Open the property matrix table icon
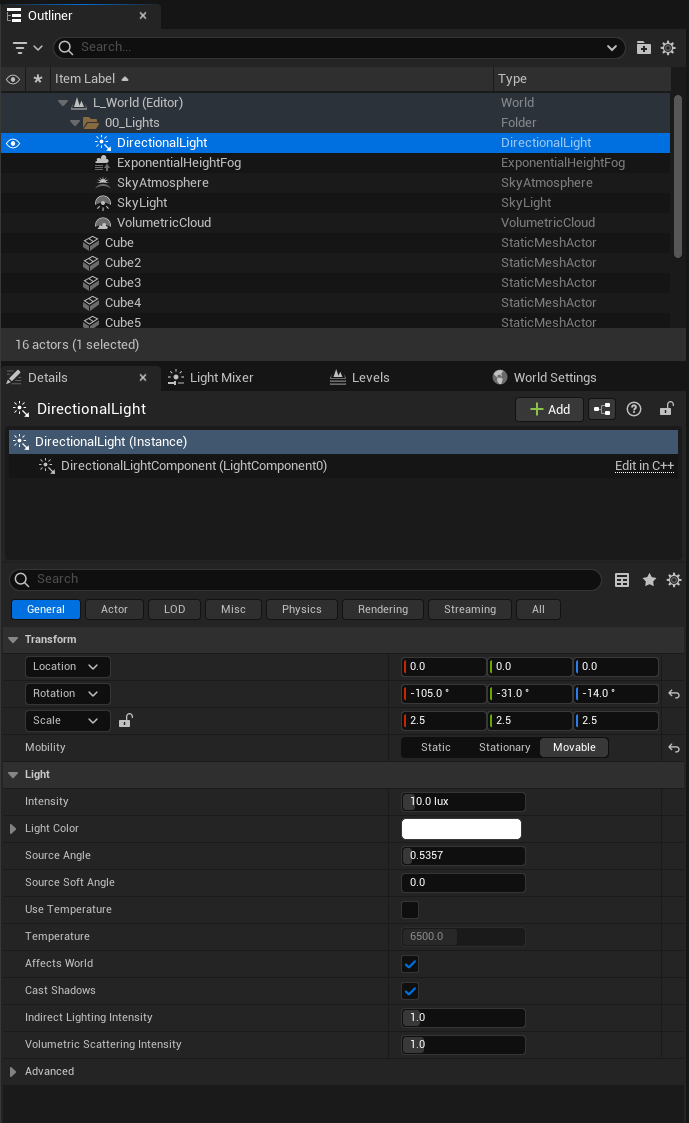 point(622,580)
